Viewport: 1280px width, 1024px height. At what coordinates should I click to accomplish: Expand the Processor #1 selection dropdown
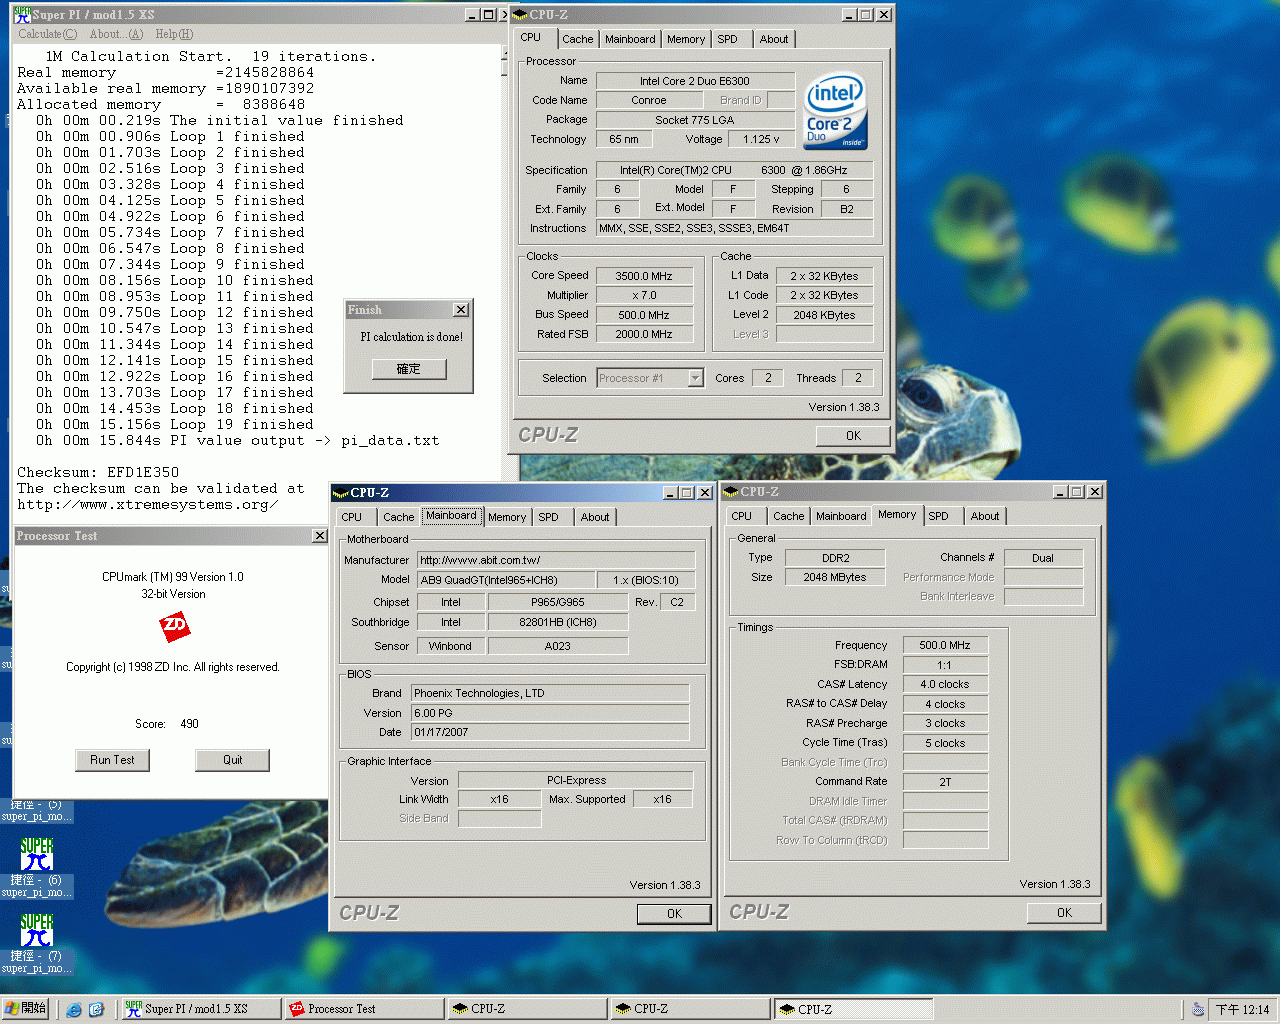pyautogui.click(x=696, y=378)
